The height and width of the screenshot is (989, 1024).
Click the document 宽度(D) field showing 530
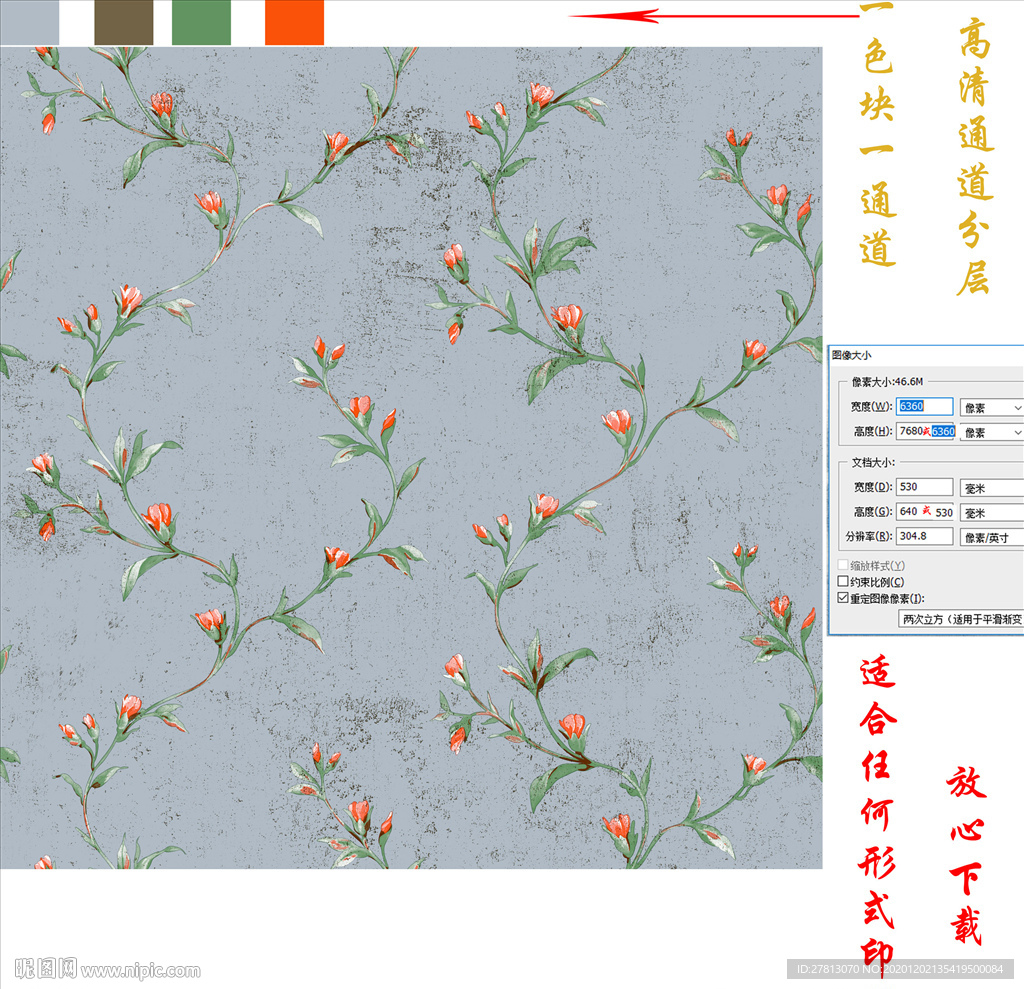coord(924,487)
